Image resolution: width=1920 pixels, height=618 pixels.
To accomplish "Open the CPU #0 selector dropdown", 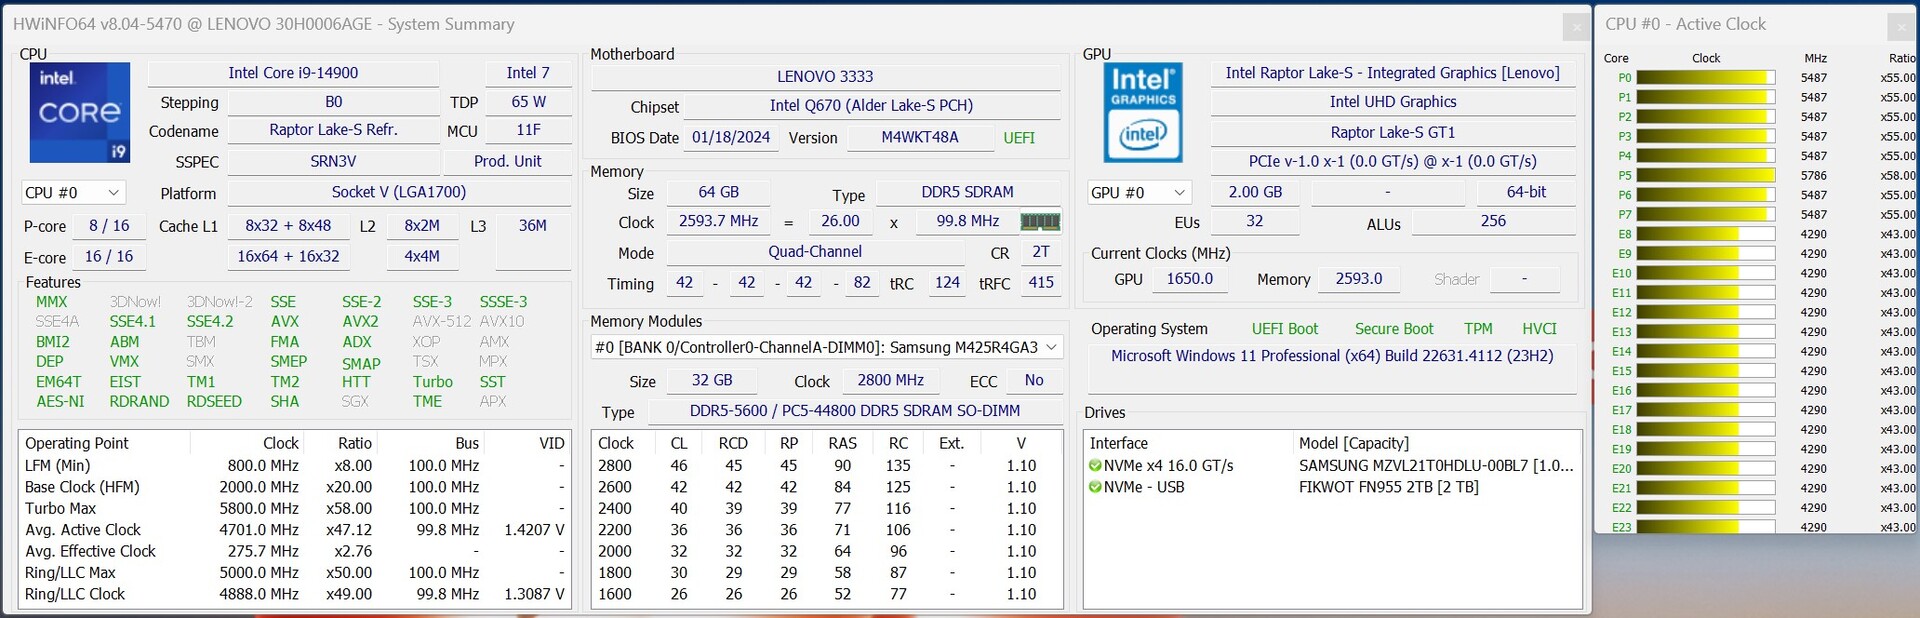I will coord(73,192).
